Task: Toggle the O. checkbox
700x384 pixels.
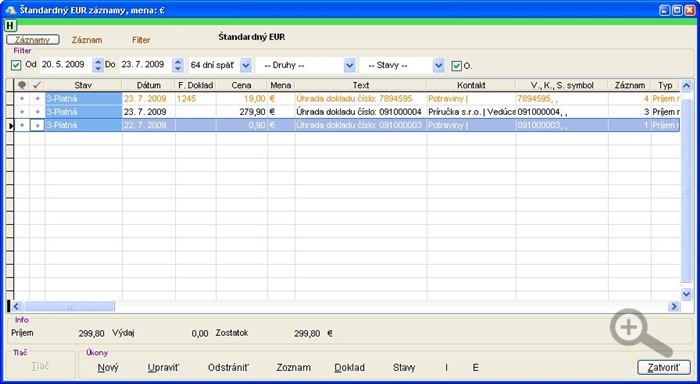Action: pos(456,66)
